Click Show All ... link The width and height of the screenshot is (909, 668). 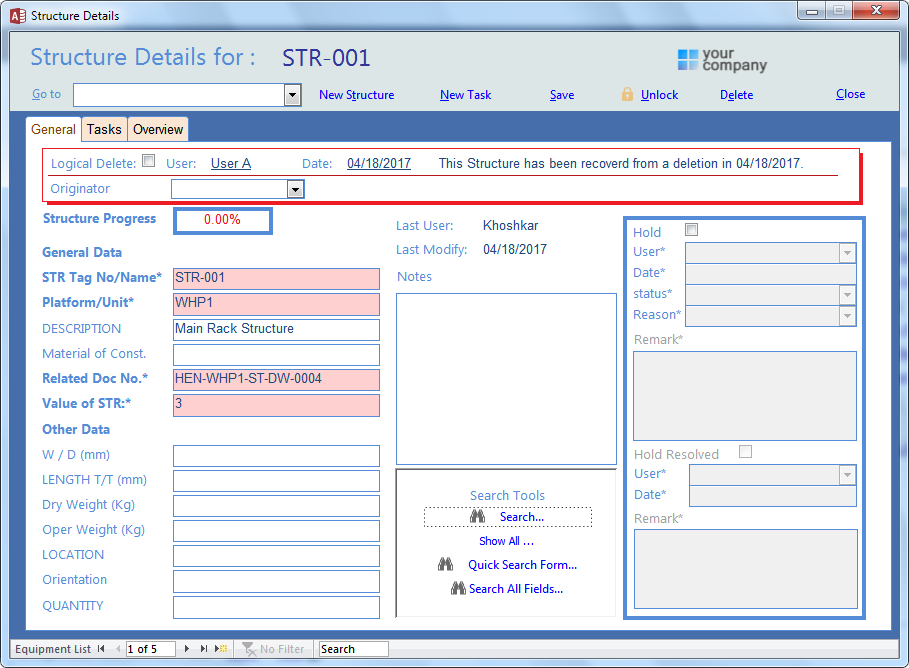[x=507, y=541]
